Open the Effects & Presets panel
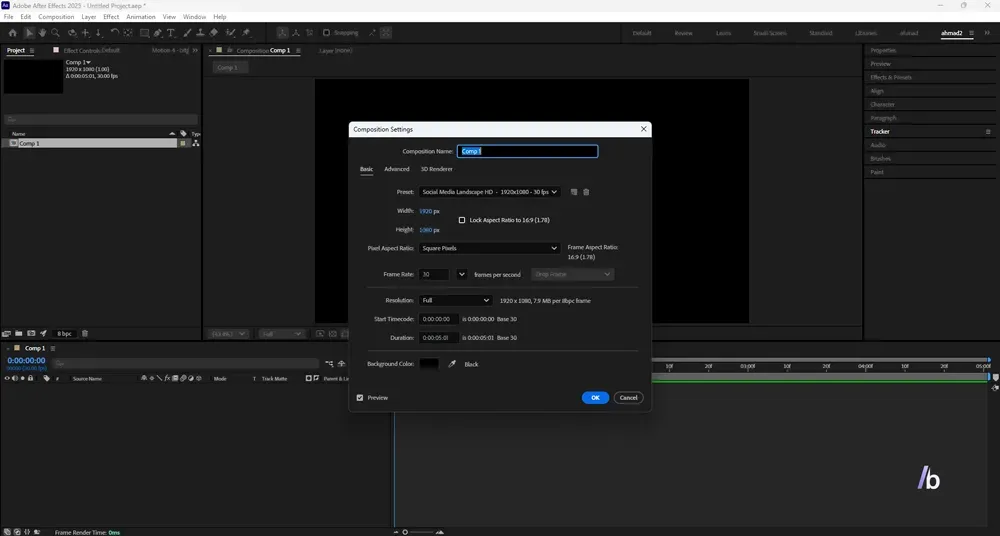The width and height of the screenshot is (1000, 536). (x=891, y=77)
